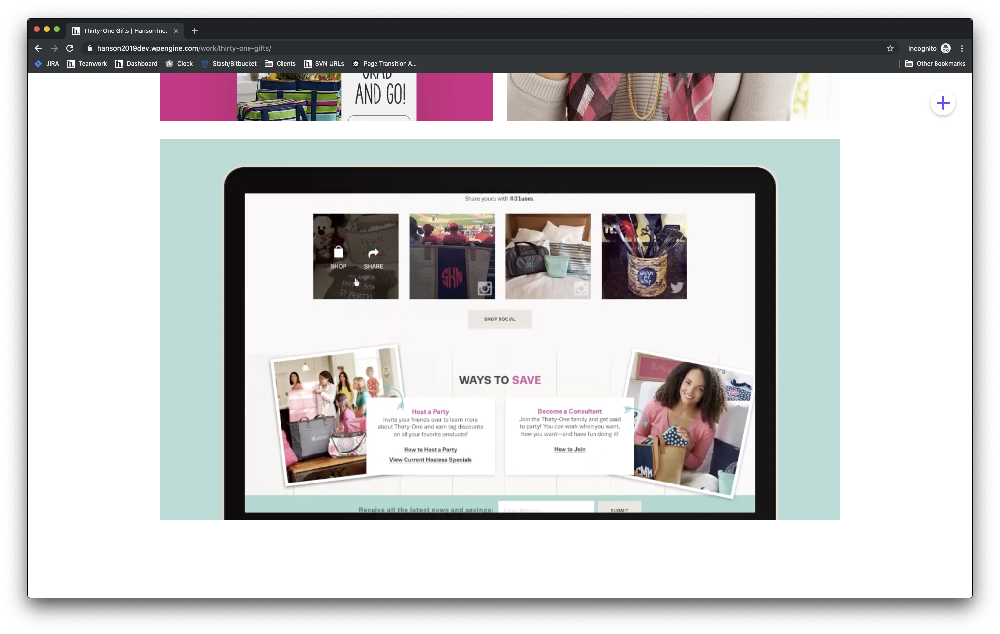Open the Page Transition bookmark

[384, 64]
